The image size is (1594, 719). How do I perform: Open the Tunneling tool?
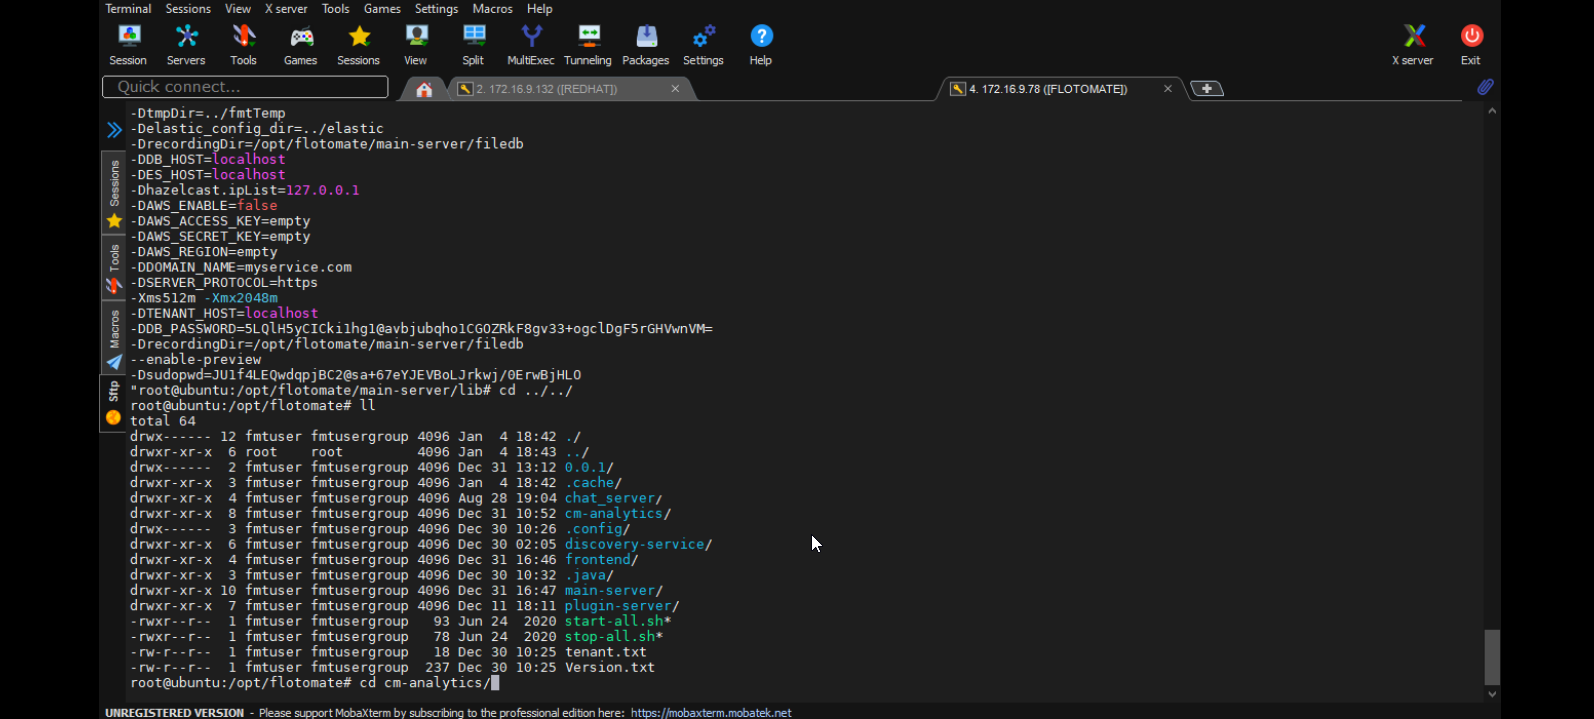(588, 45)
